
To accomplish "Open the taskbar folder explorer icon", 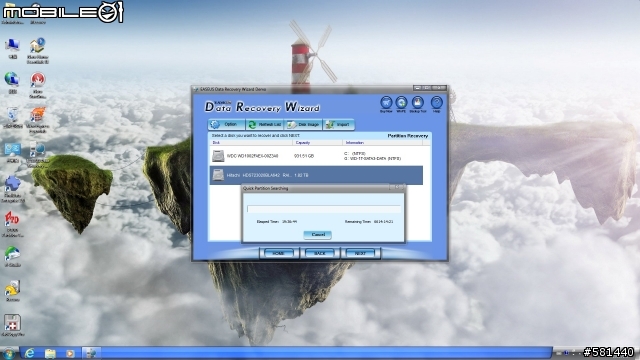I will 50,353.
